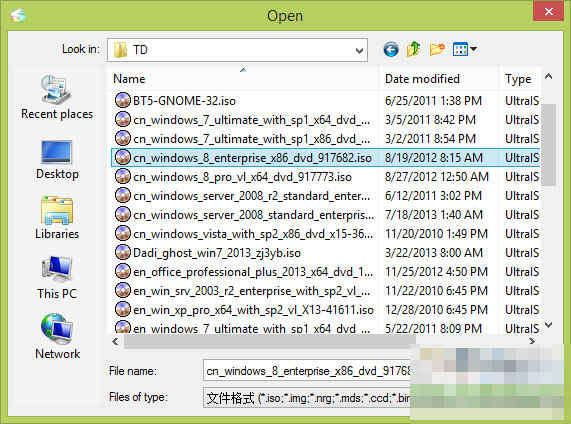Open Libraries in the places sidebar
The image size is (571, 424).
coord(57,218)
